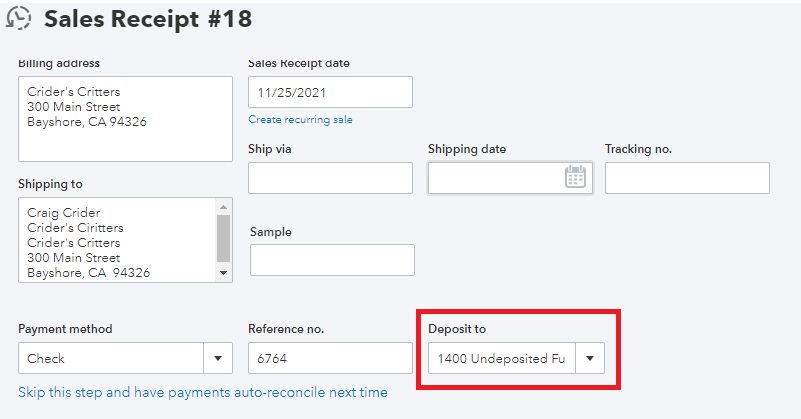Click the Sales Receipt #18 heading
This screenshot has width=801, height=419.
point(148,18)
